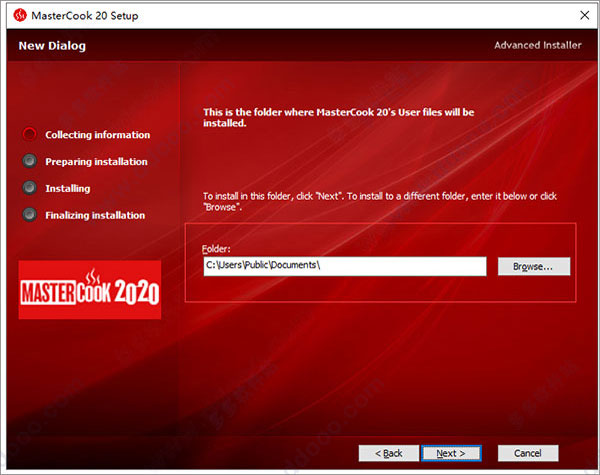
Task: Click the Advanced Installer label
Action: click(537, 46)
